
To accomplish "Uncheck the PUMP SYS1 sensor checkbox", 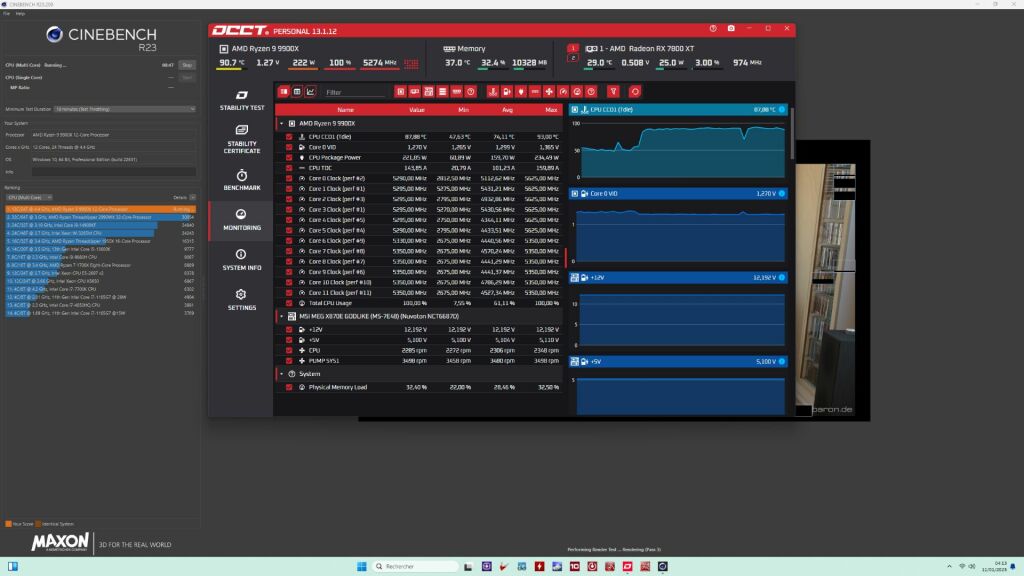I will point(289,360).
